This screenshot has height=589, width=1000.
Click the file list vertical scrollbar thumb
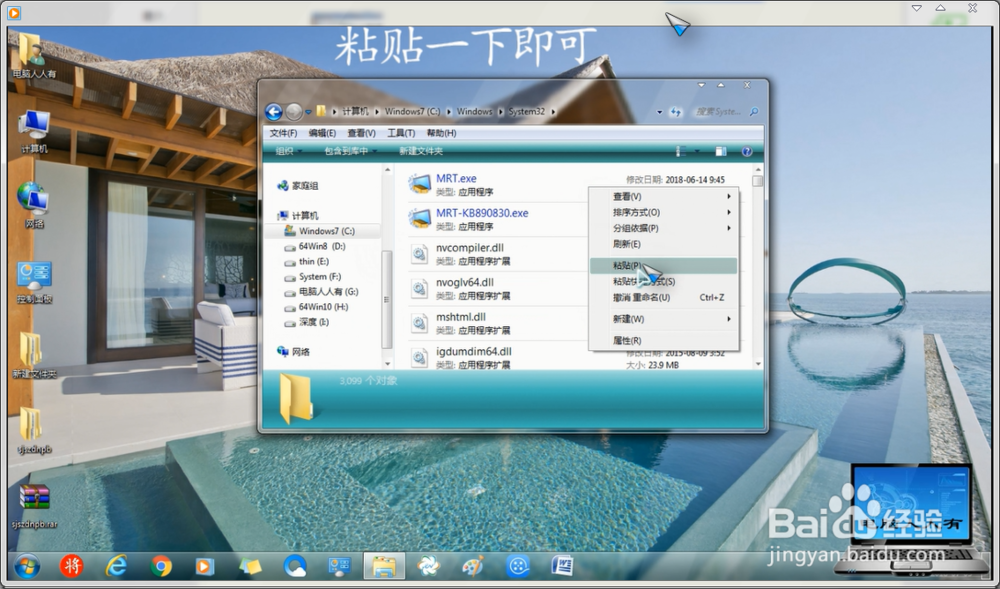[758, 181]
